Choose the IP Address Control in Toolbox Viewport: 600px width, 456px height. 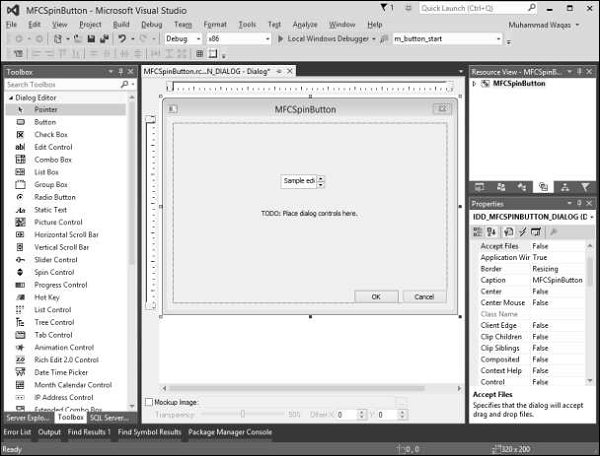tap(66, 397)
